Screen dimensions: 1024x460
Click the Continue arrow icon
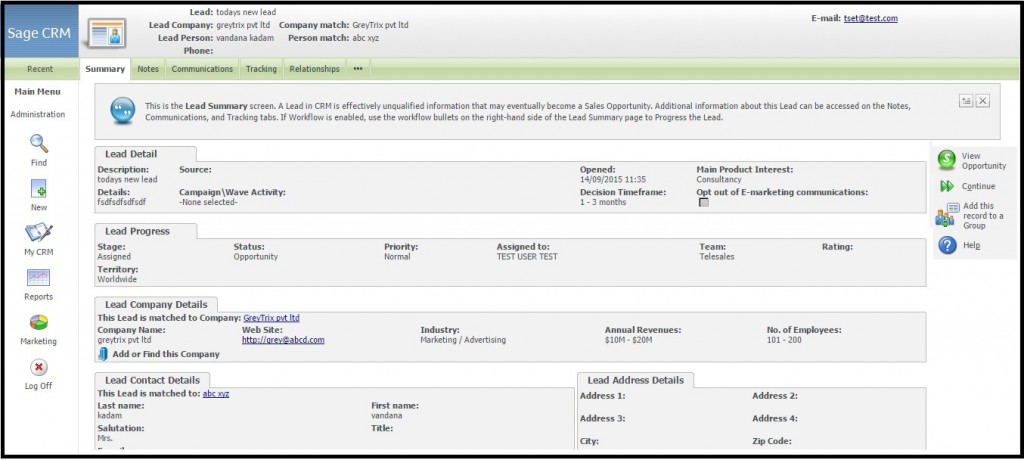pyautogui.click(x=946, y=187)
